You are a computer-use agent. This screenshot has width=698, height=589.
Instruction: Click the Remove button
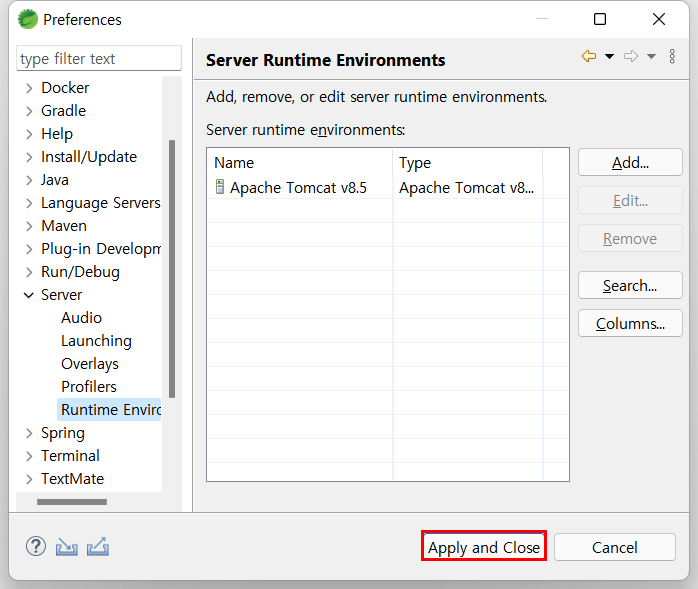point(630,238)
